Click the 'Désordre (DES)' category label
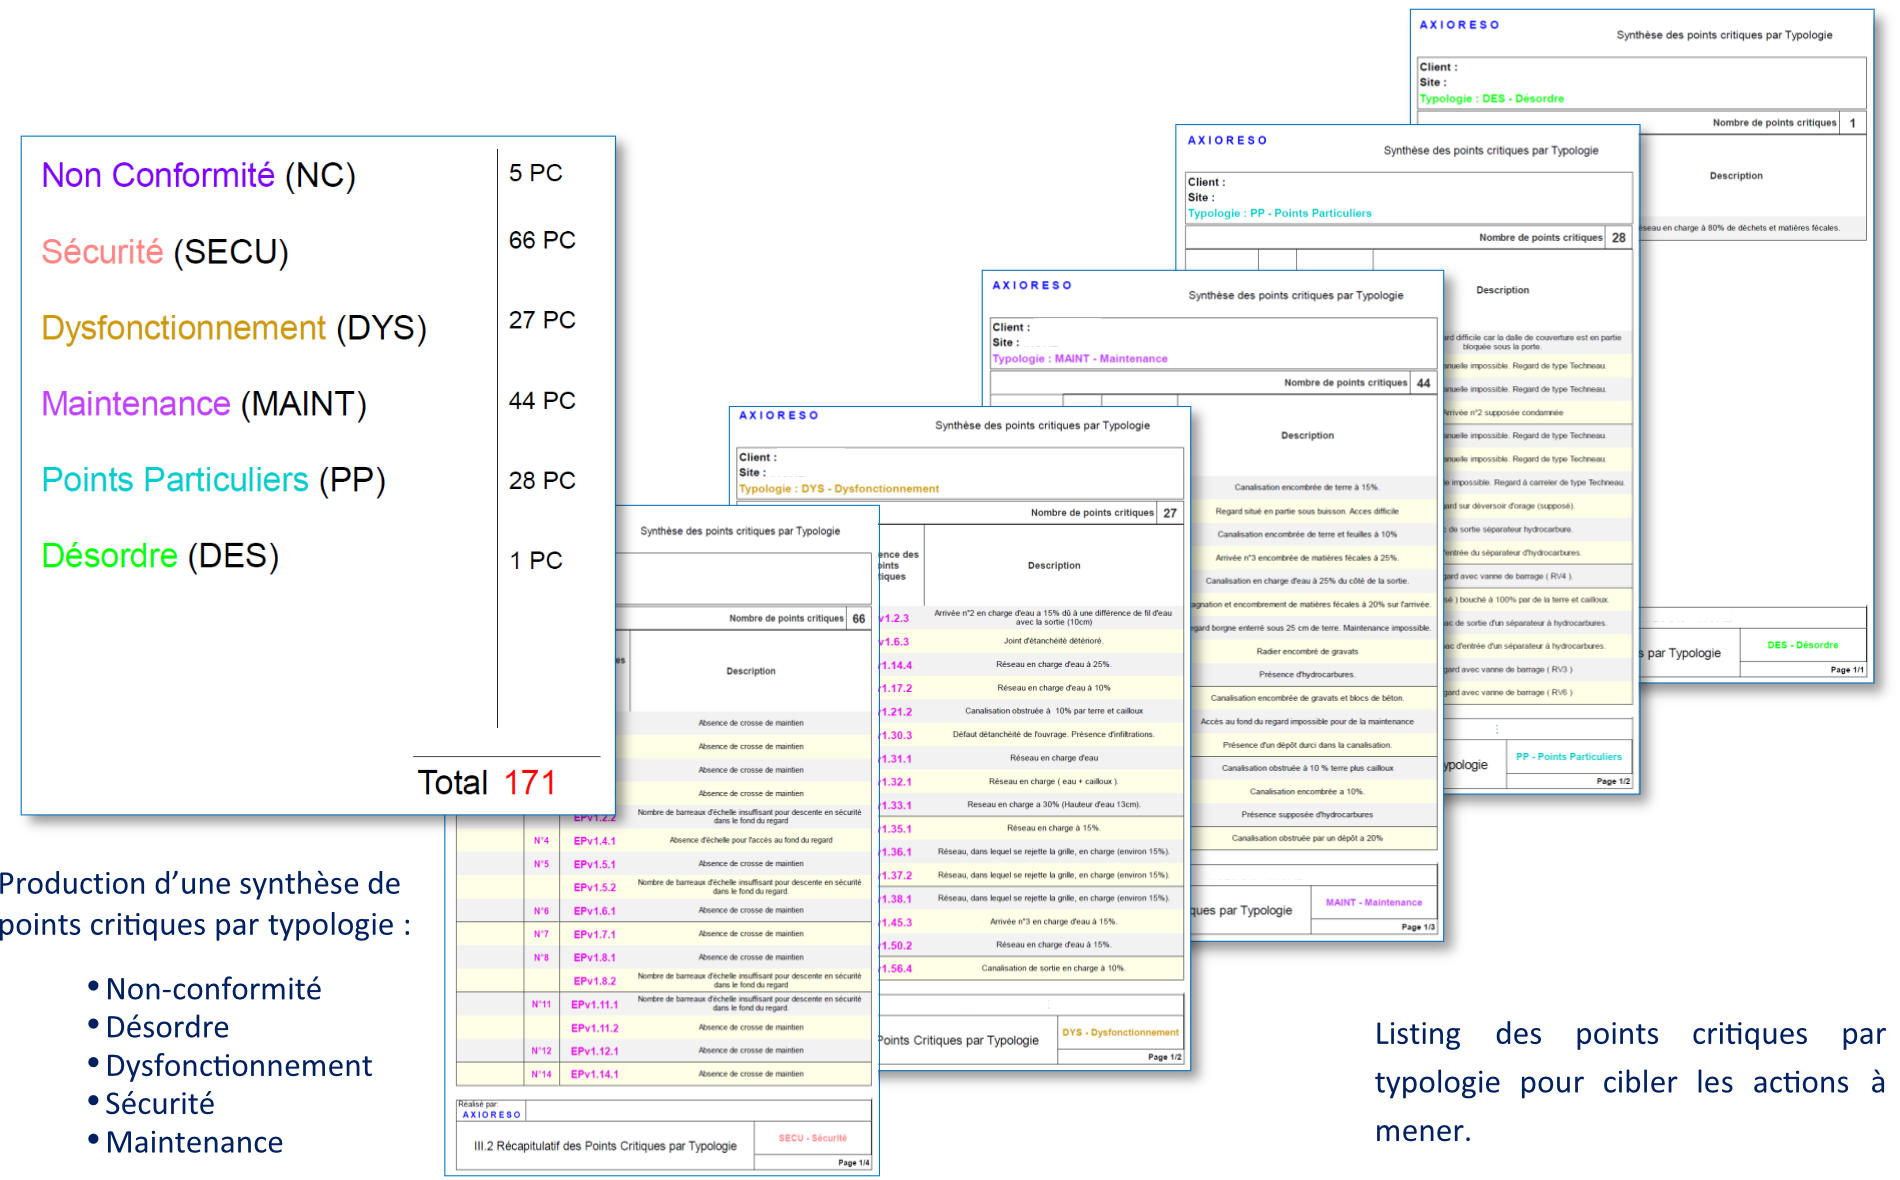 pyautogui.click(x=160, y=556)
